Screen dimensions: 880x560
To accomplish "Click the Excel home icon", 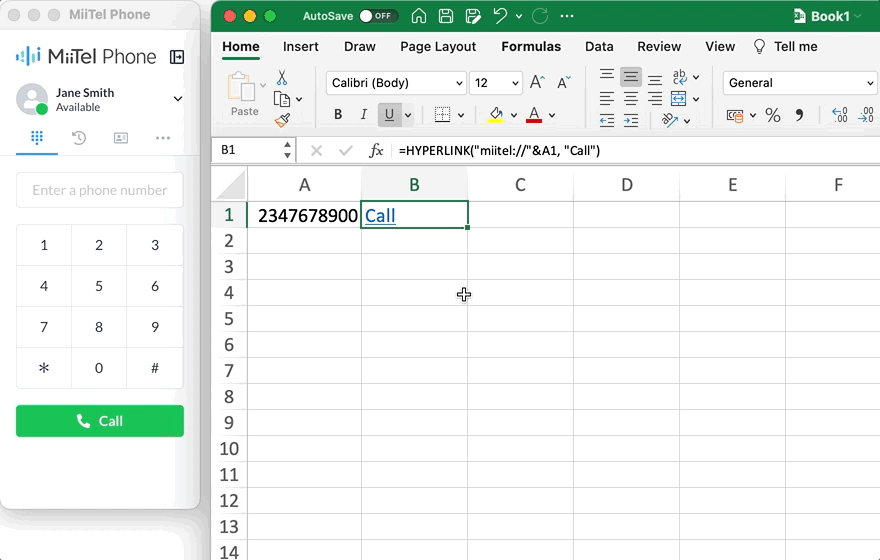I will [x=419, y=16].
